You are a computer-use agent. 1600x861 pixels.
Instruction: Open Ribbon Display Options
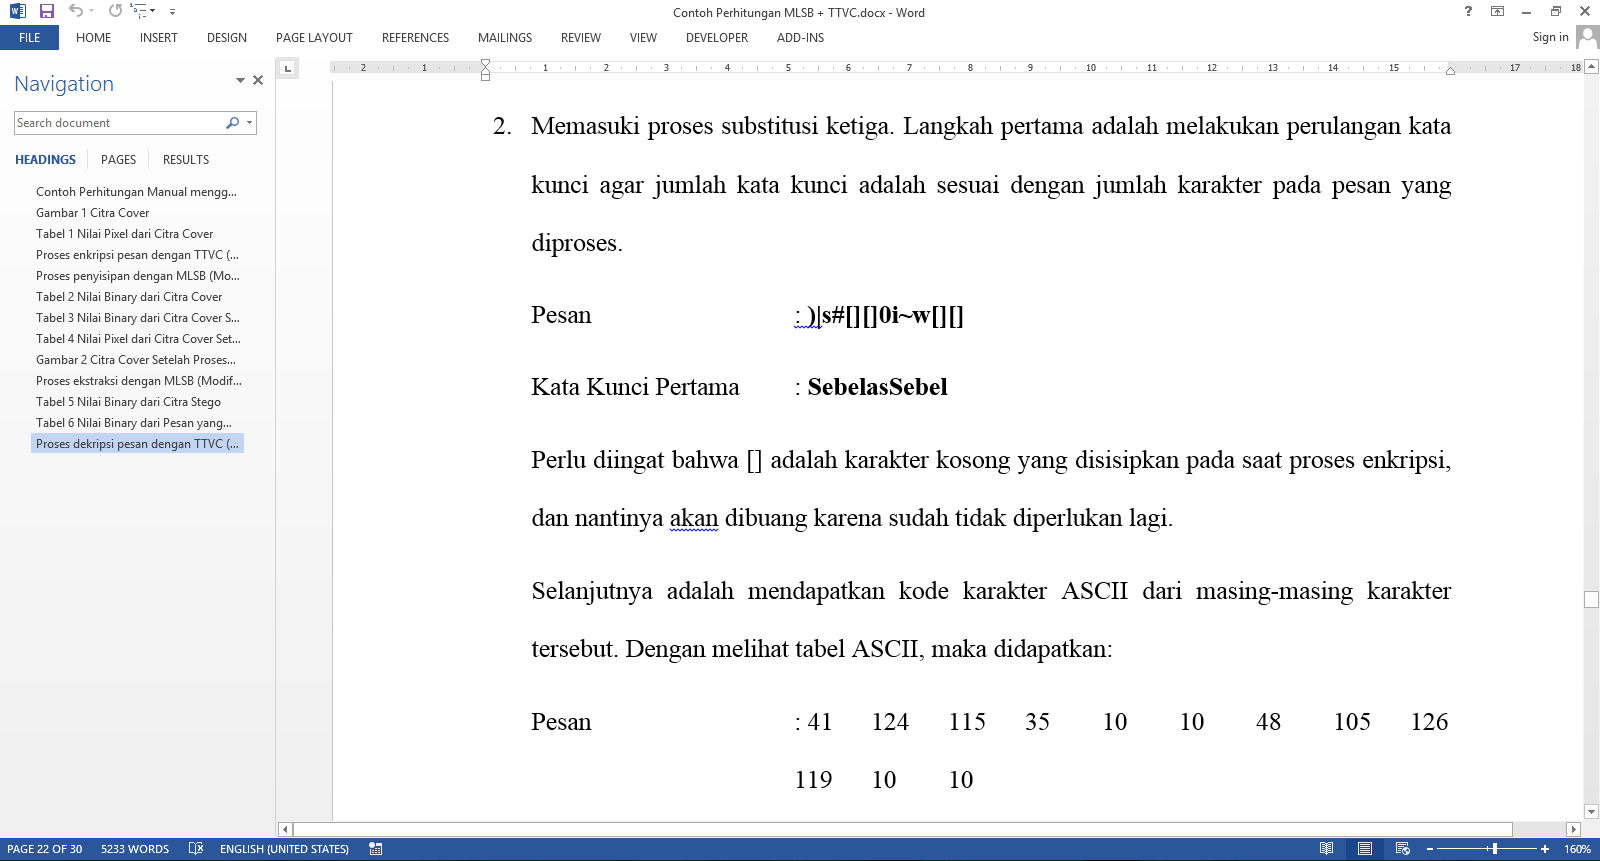tap(1497, 12)
